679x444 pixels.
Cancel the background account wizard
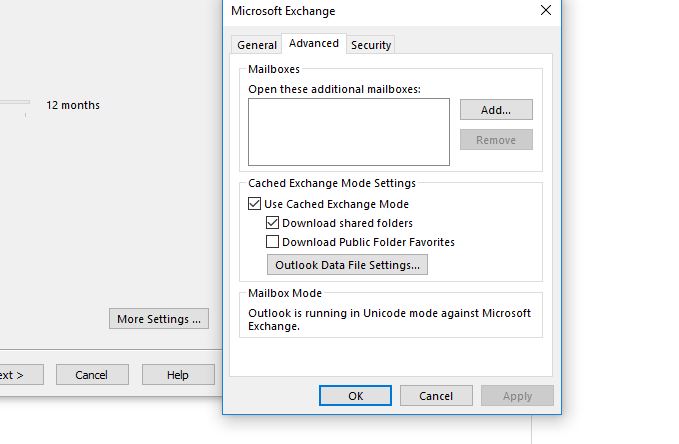[92, 375]
